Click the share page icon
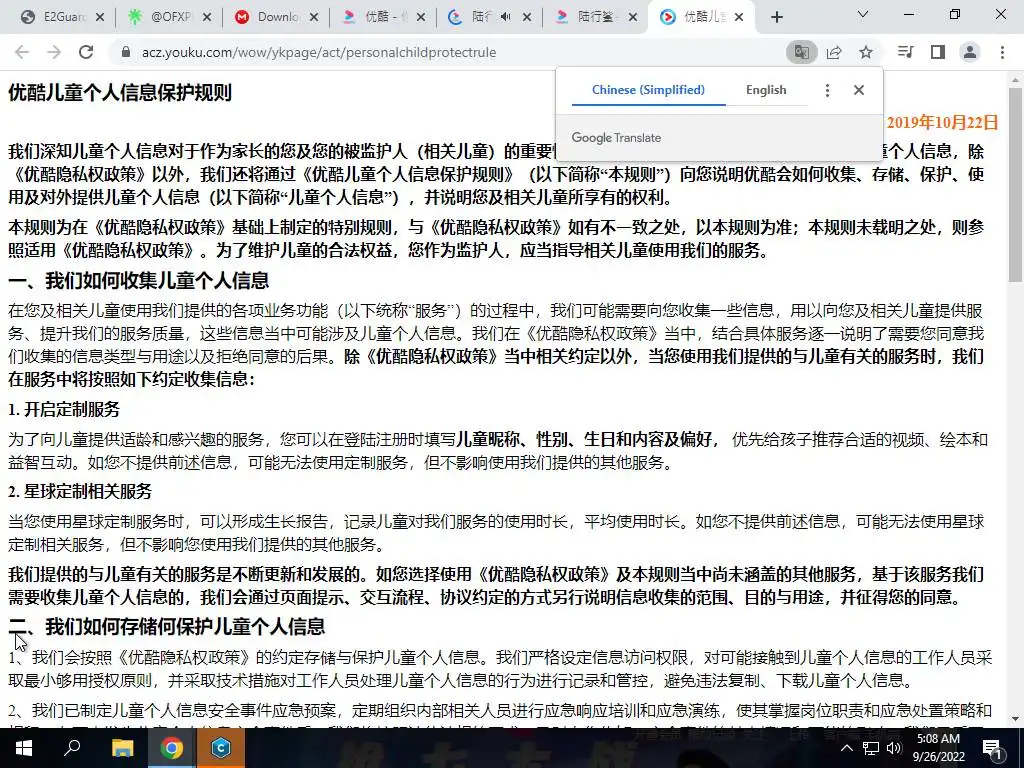 click(834, 52)
